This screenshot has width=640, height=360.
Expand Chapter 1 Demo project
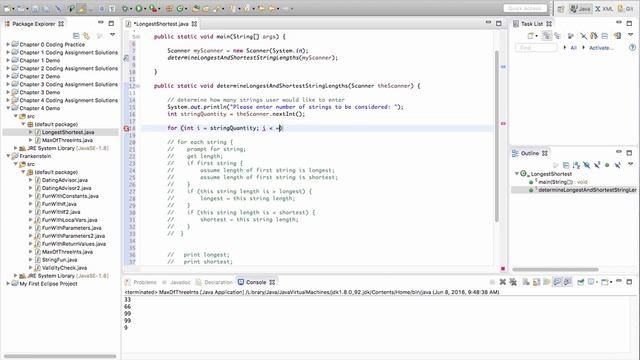8,60
